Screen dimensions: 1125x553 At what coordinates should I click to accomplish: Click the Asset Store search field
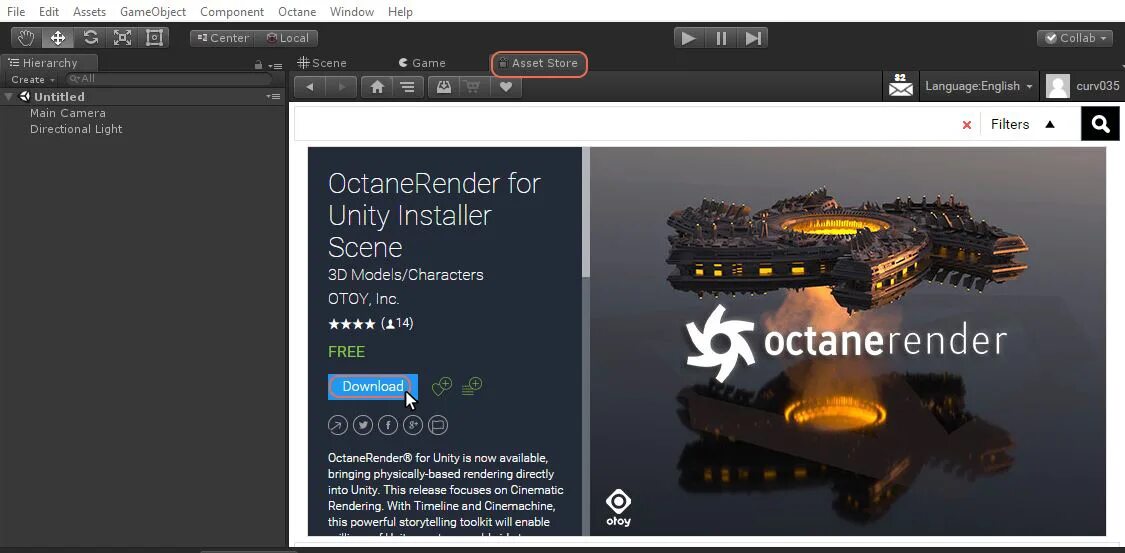624,124
